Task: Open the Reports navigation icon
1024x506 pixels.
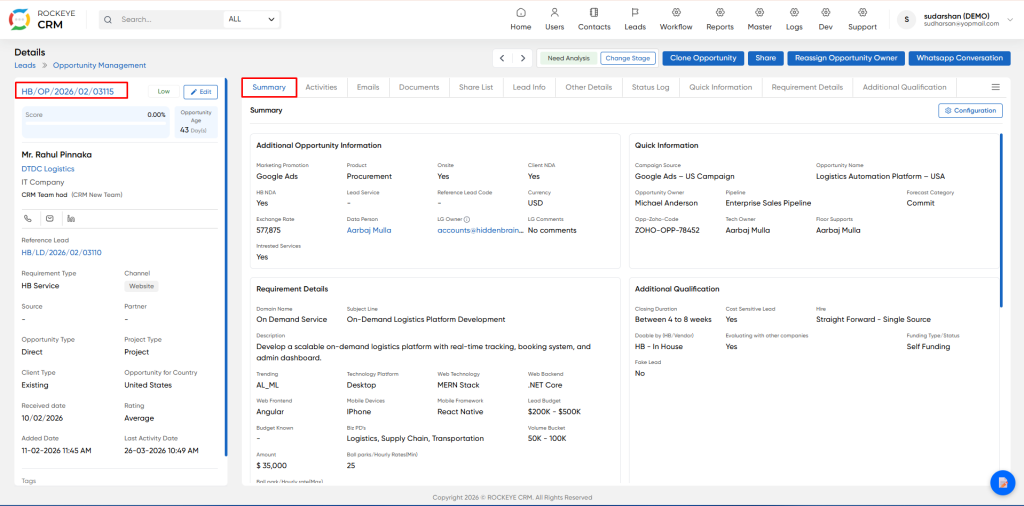Action: coord(720,12)
